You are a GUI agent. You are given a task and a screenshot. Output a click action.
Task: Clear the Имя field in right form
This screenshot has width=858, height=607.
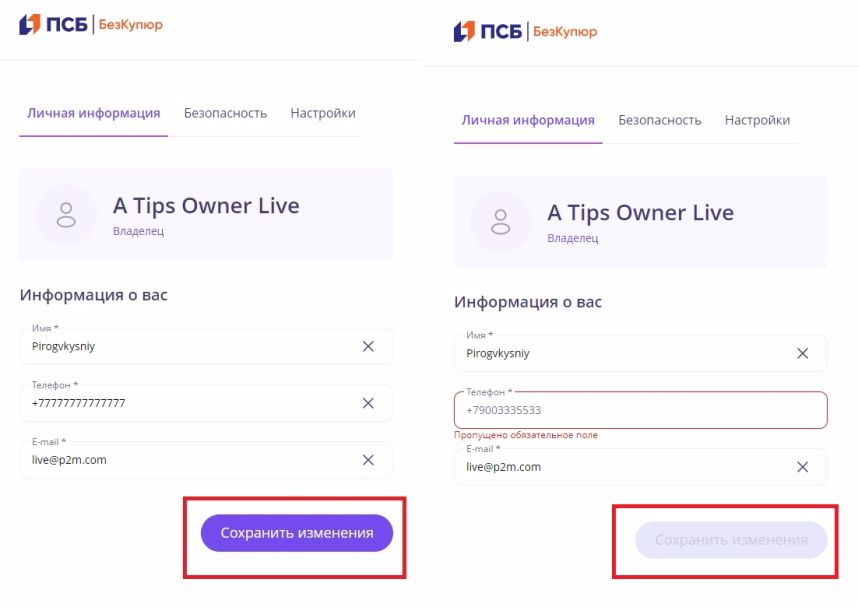(x=803, y=354)
